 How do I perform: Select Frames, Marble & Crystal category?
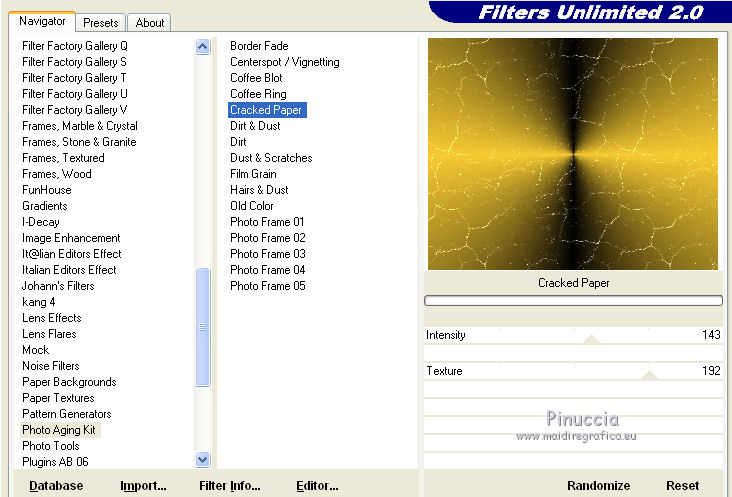(x=80, y=126)
